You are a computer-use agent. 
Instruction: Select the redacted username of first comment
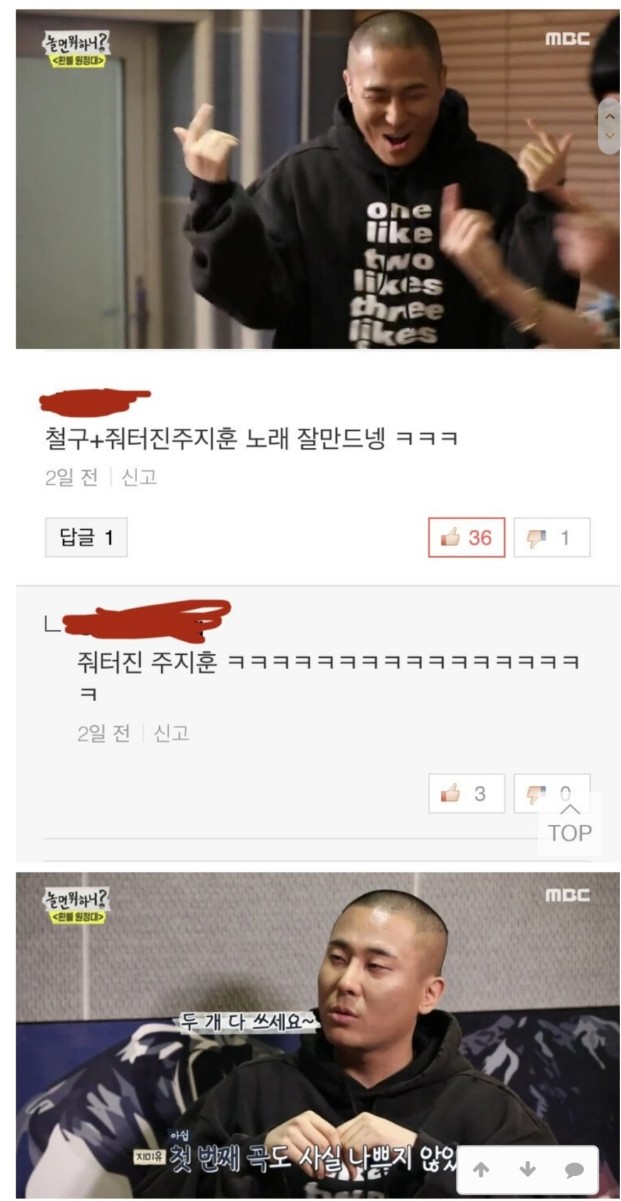coord(93,400)
